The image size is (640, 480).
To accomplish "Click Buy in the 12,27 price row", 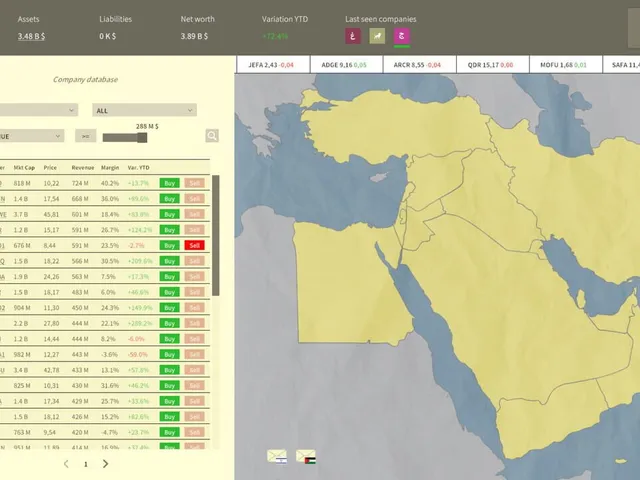I will pyautogui.click(x=169, y=354).
